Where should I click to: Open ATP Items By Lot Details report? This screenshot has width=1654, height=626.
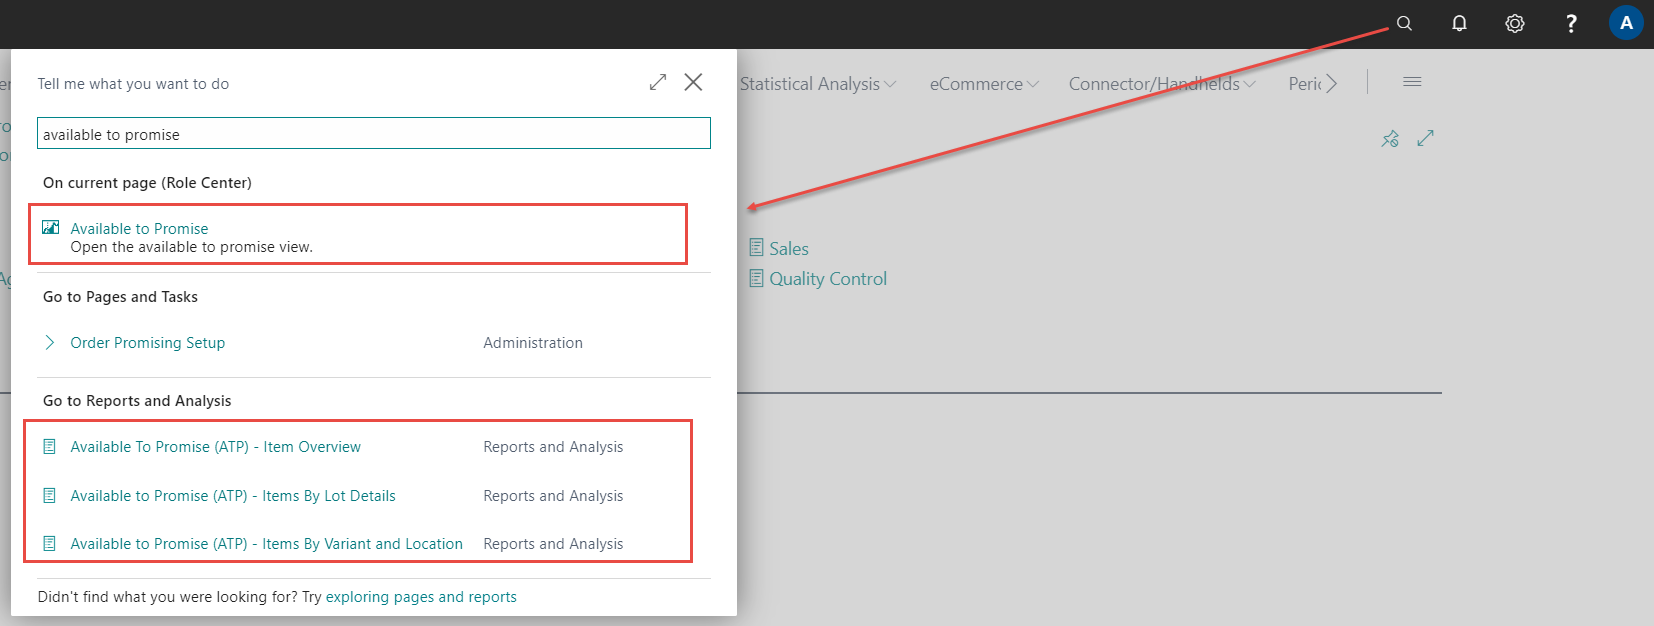pyautogui.click(x=232, y=496)
